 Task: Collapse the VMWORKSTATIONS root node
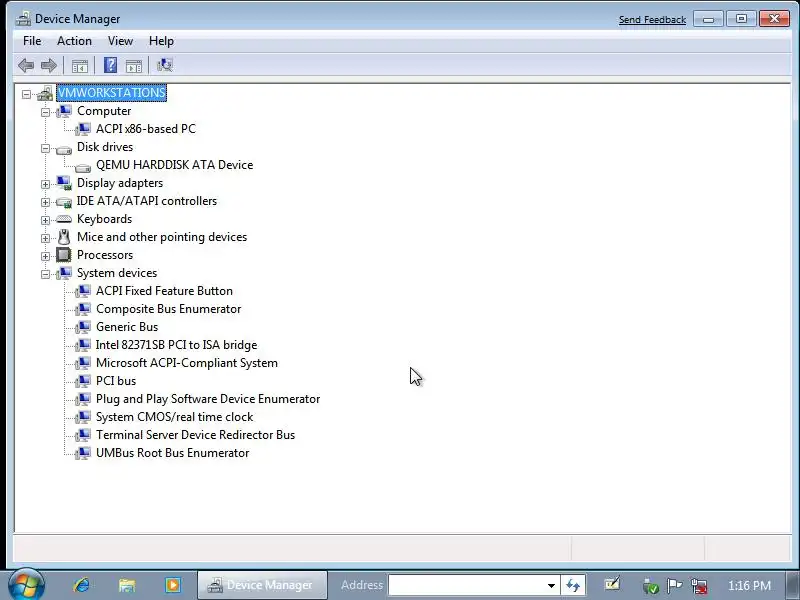tap(27, 94)
